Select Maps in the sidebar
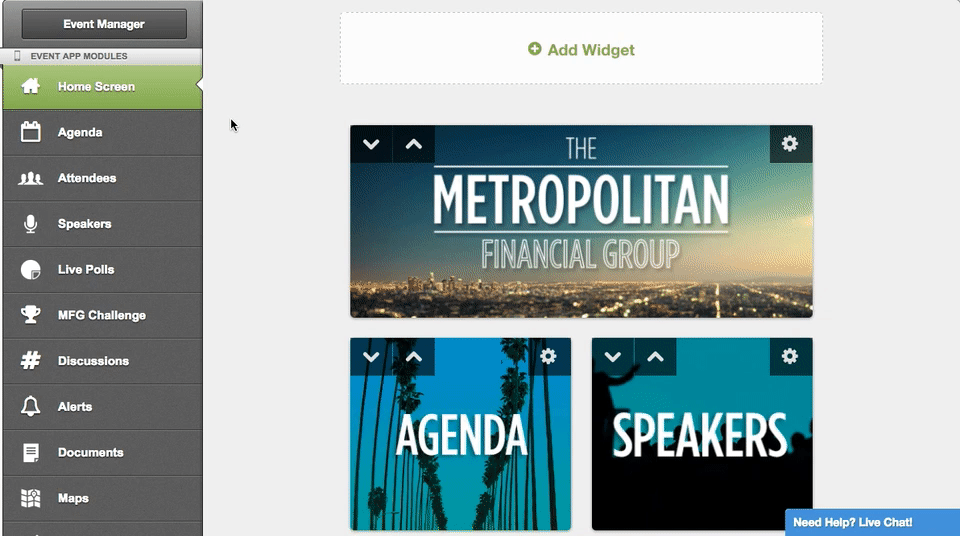 (103, 498)
